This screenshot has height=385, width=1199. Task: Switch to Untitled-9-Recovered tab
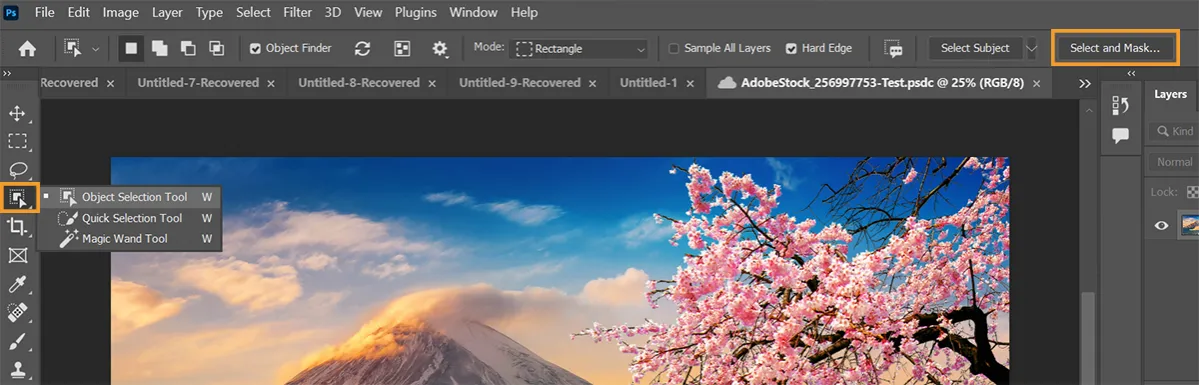pyautogui.click(x=519, y=83)
